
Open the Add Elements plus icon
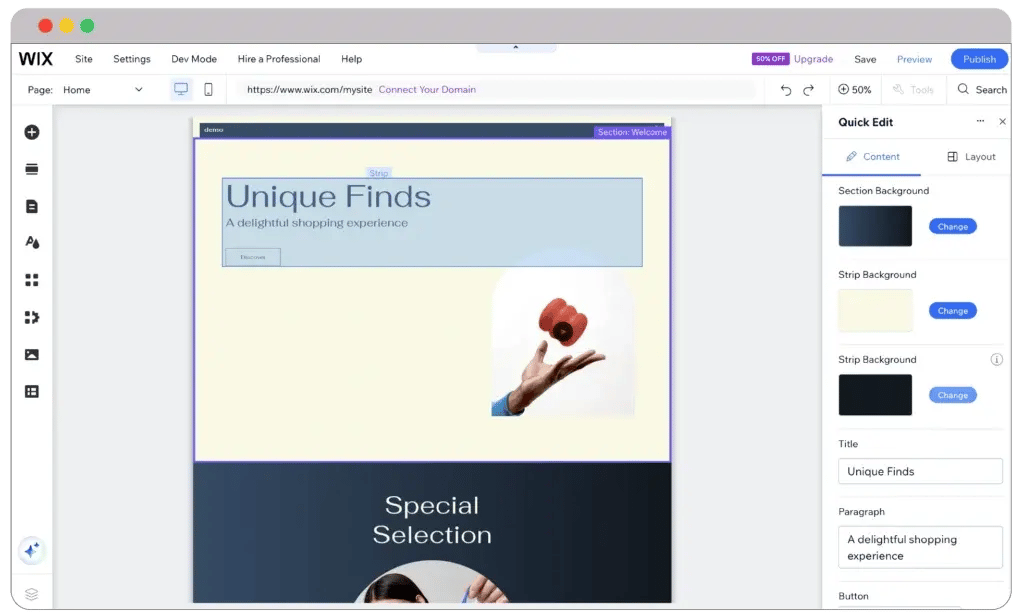(x=31, y=132)
